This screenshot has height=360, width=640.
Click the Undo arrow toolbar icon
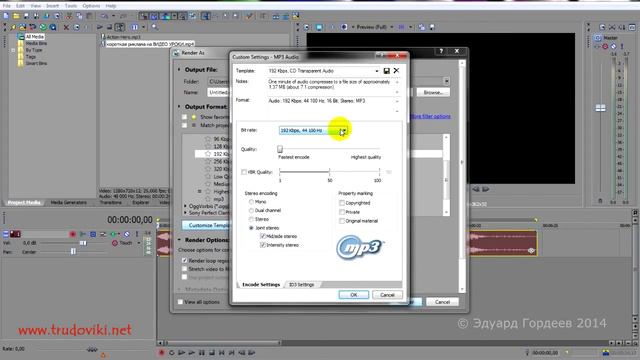click(x=104, y=16)
